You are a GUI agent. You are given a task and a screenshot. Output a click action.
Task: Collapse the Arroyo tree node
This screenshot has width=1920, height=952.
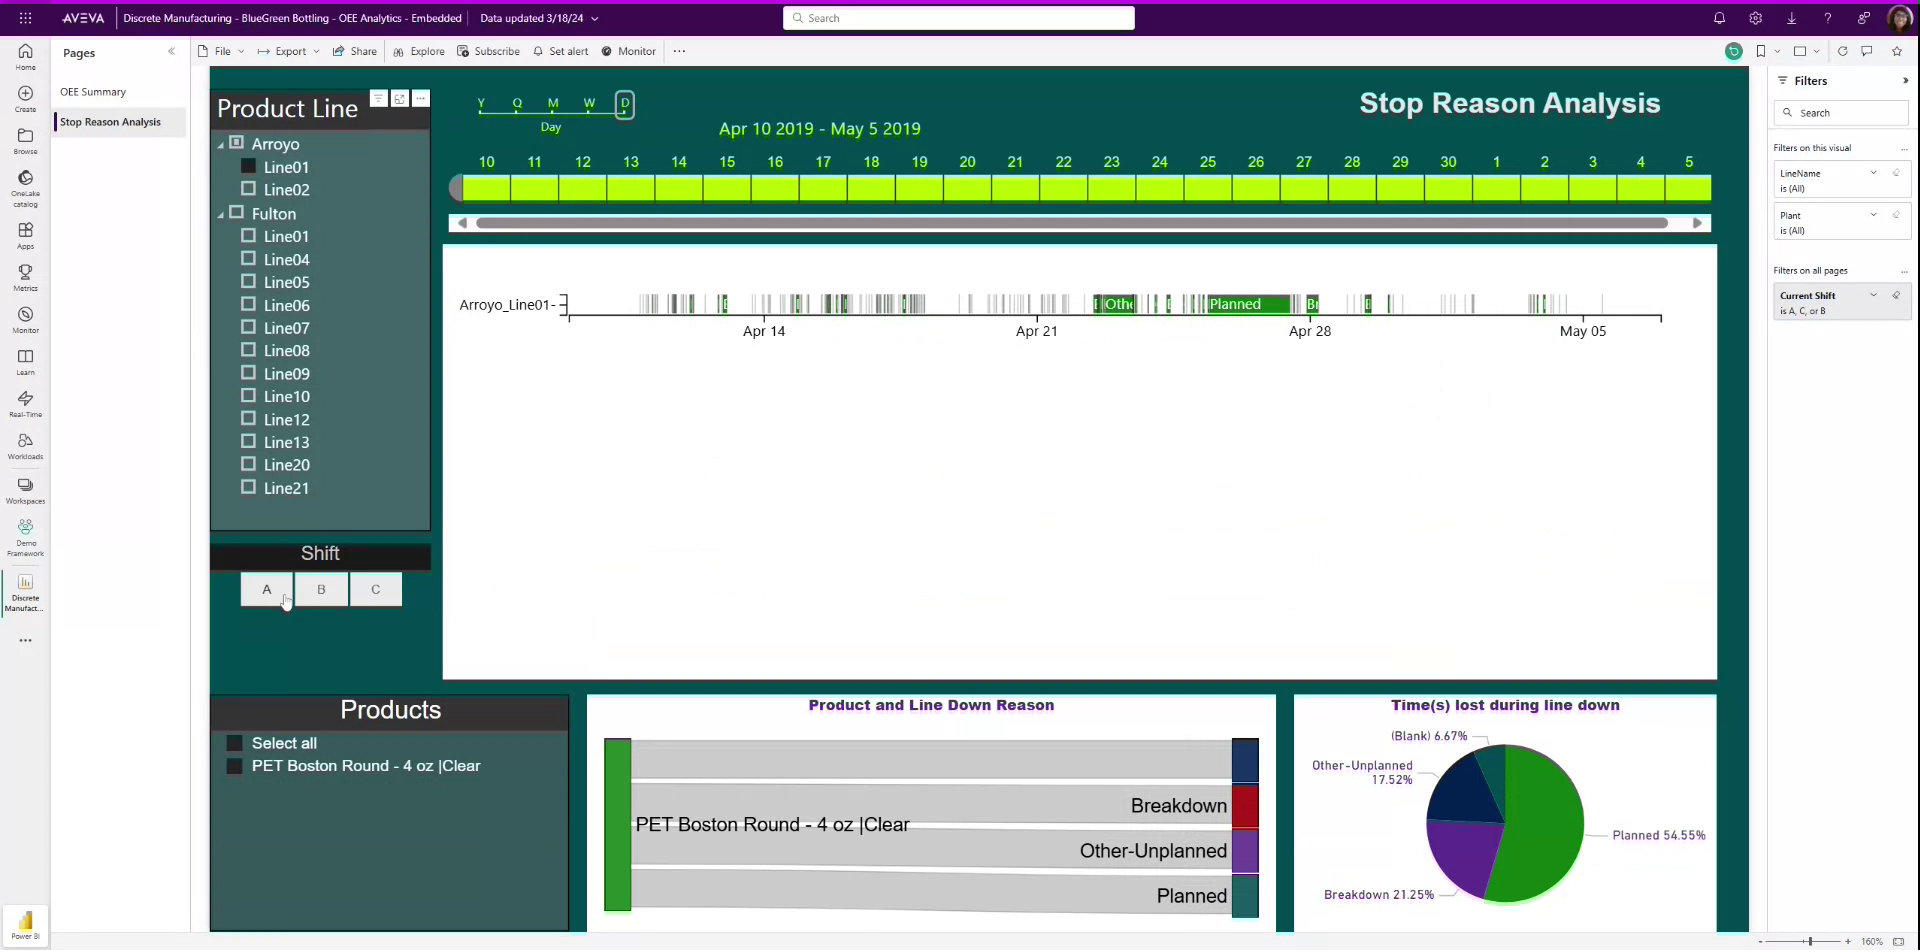pyautogui.click(x=220, y=143)
